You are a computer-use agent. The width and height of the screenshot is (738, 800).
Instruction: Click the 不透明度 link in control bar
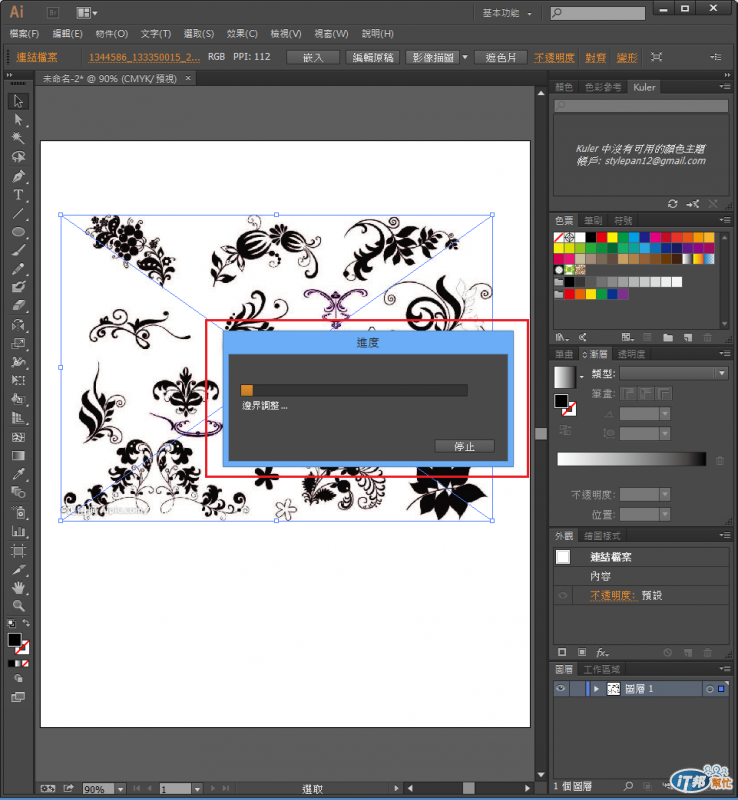click(554, 57)
